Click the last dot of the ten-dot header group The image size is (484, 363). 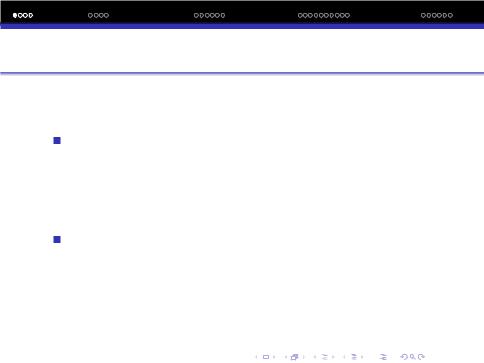pos(348,15)
